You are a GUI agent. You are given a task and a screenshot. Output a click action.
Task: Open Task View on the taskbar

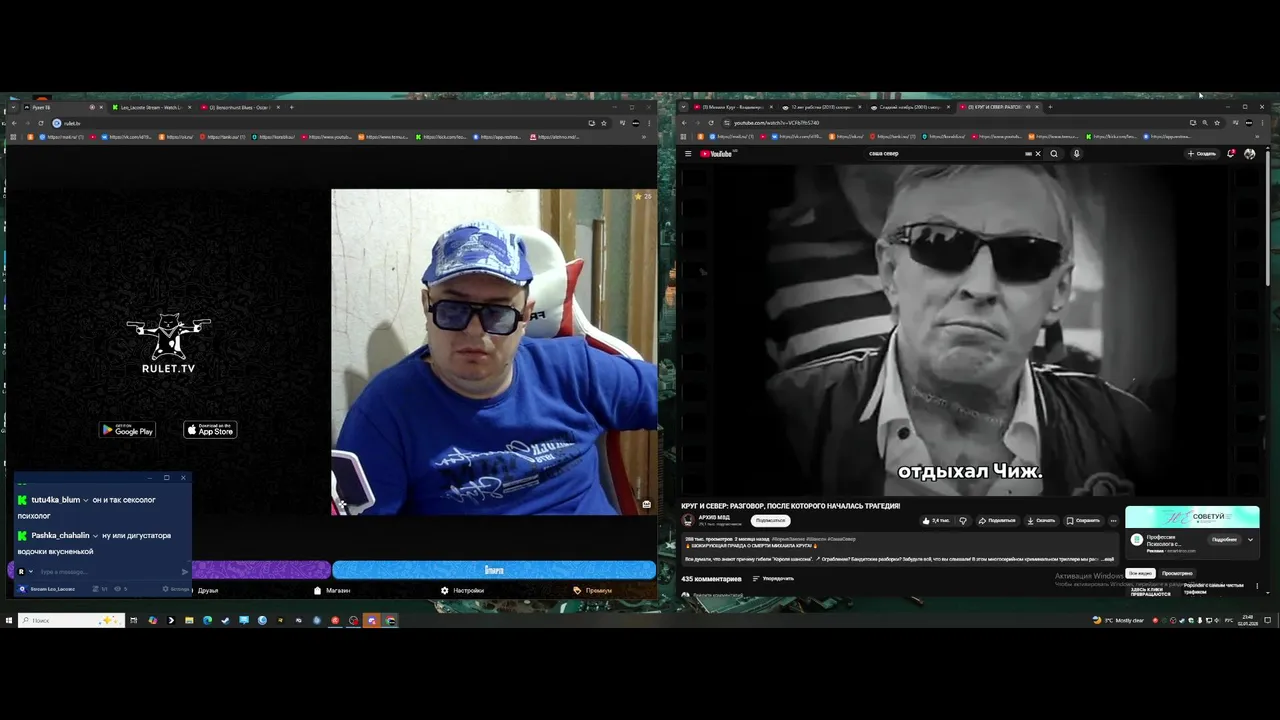click(x=133, y=620)
